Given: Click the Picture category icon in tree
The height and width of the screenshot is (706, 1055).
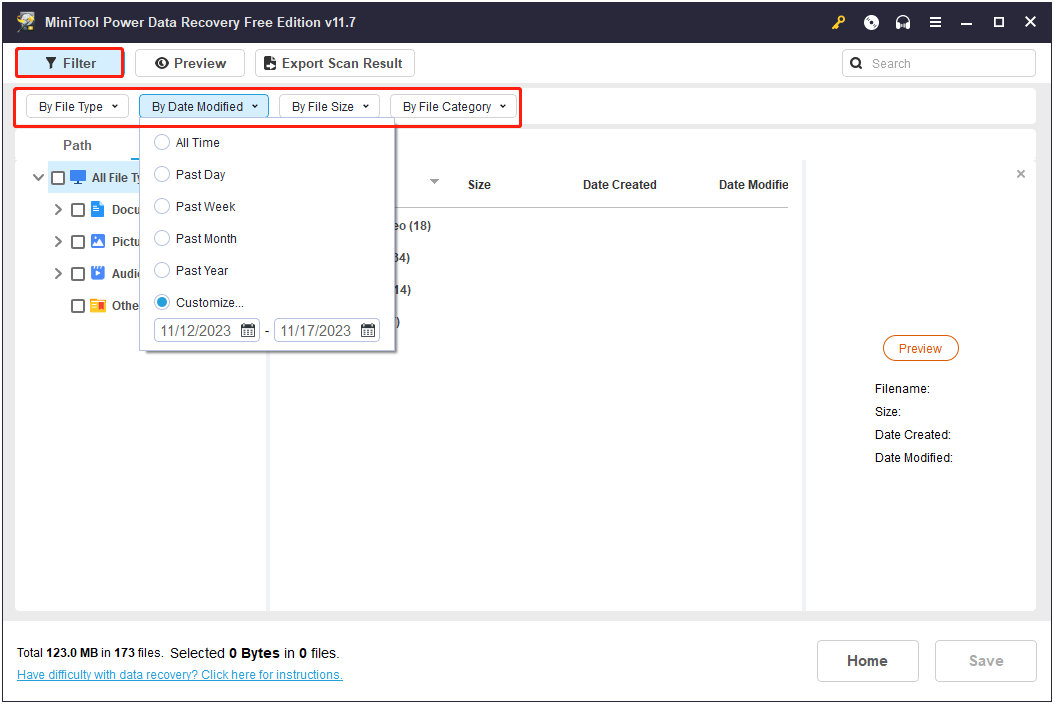Looking at the screenshot, I should coord(98,241).
